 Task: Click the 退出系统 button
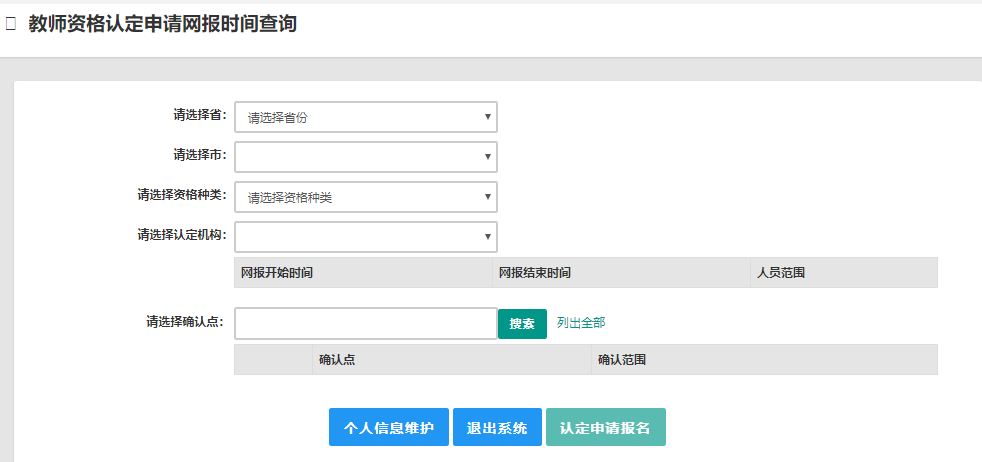click(497, 427)
